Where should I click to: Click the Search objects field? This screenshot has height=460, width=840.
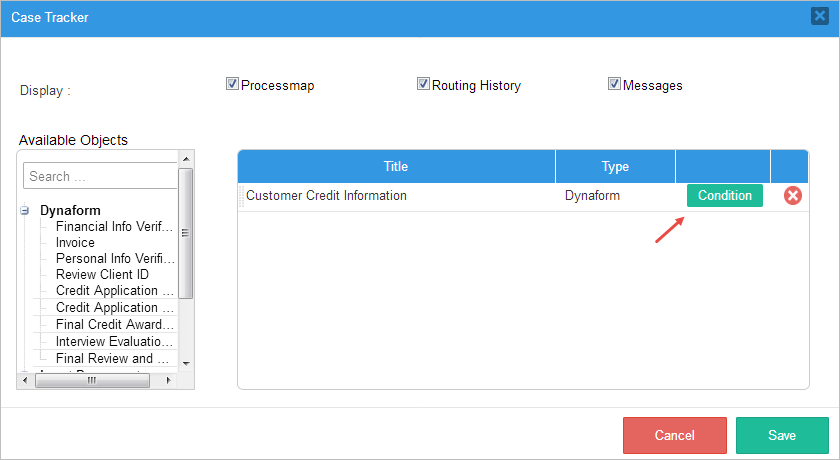100,176
